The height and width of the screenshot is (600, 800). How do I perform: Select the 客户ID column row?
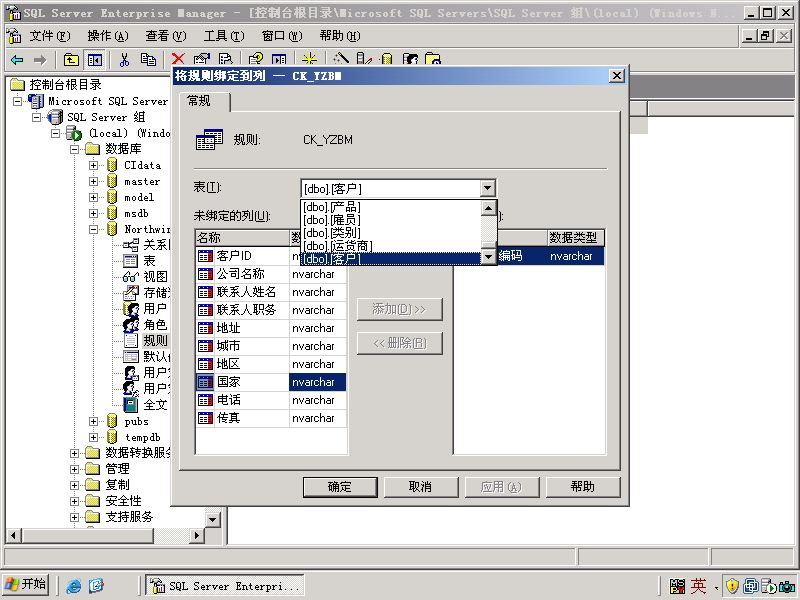point(271,256)
